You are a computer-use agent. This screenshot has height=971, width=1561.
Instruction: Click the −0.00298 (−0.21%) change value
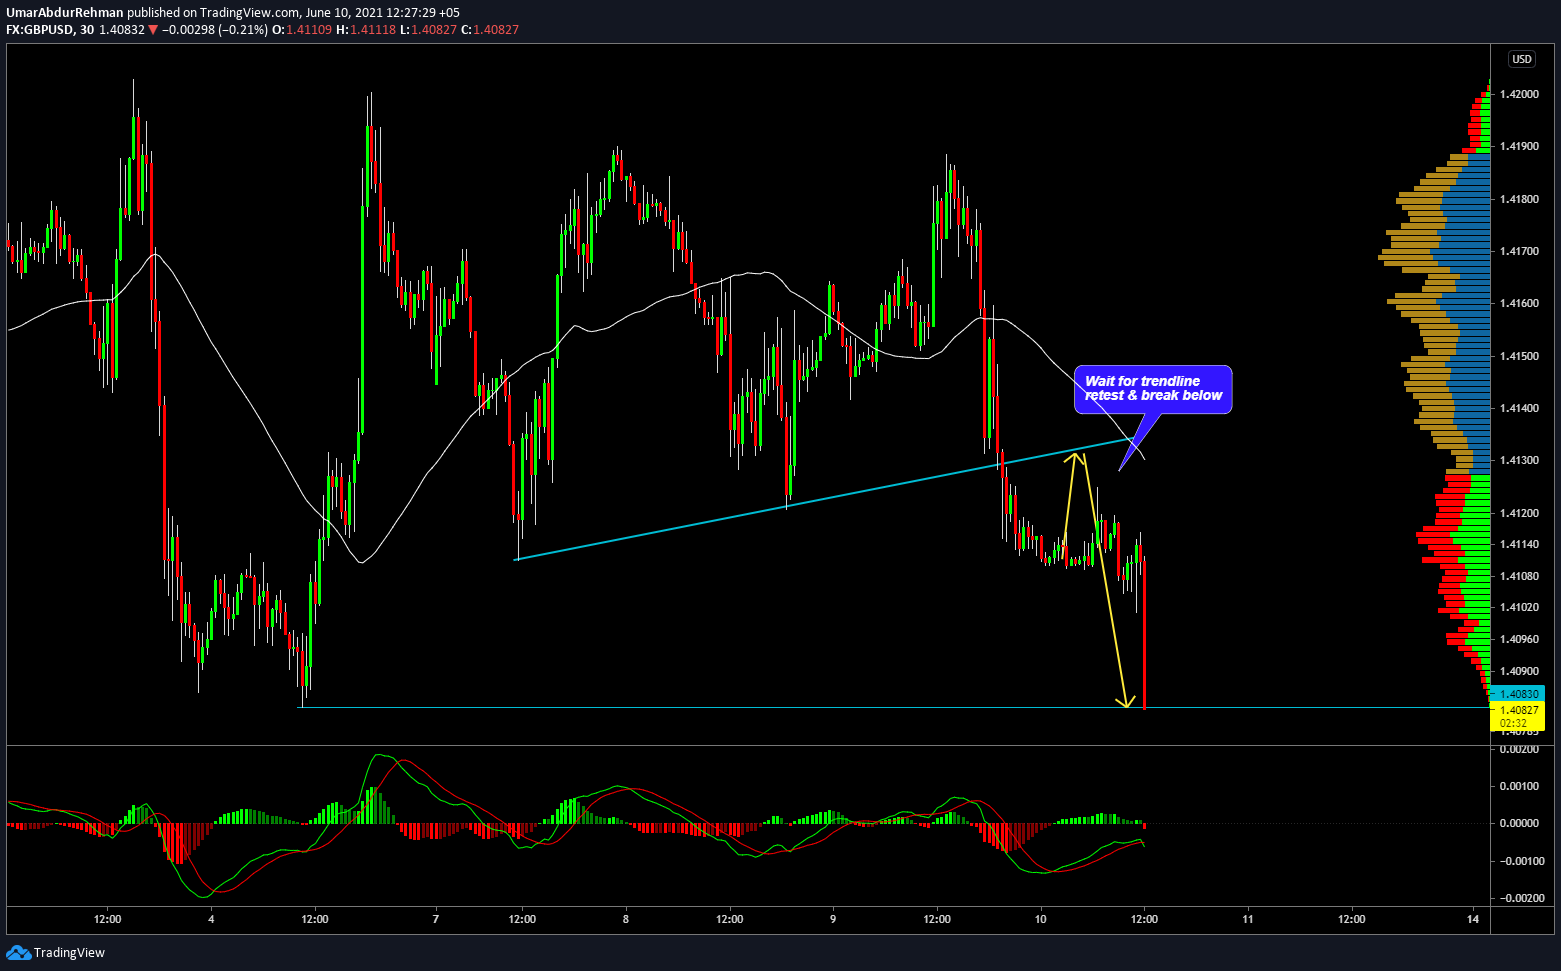214,30
